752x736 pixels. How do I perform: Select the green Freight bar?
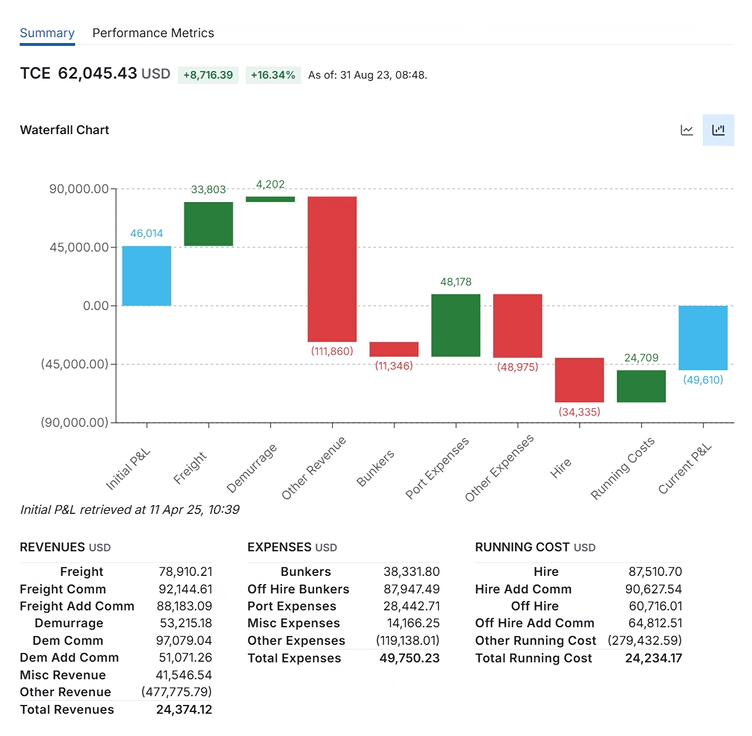[x=208, y=224]
